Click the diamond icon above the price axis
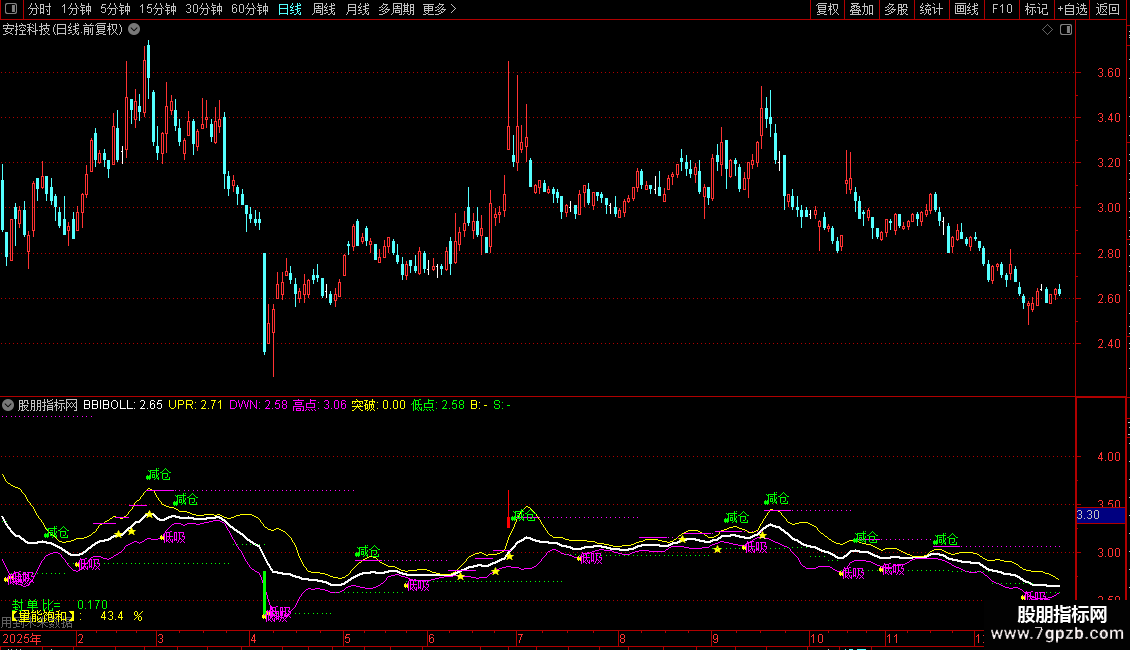This screenshot has width=1130, height=650. coord(1047,30)
